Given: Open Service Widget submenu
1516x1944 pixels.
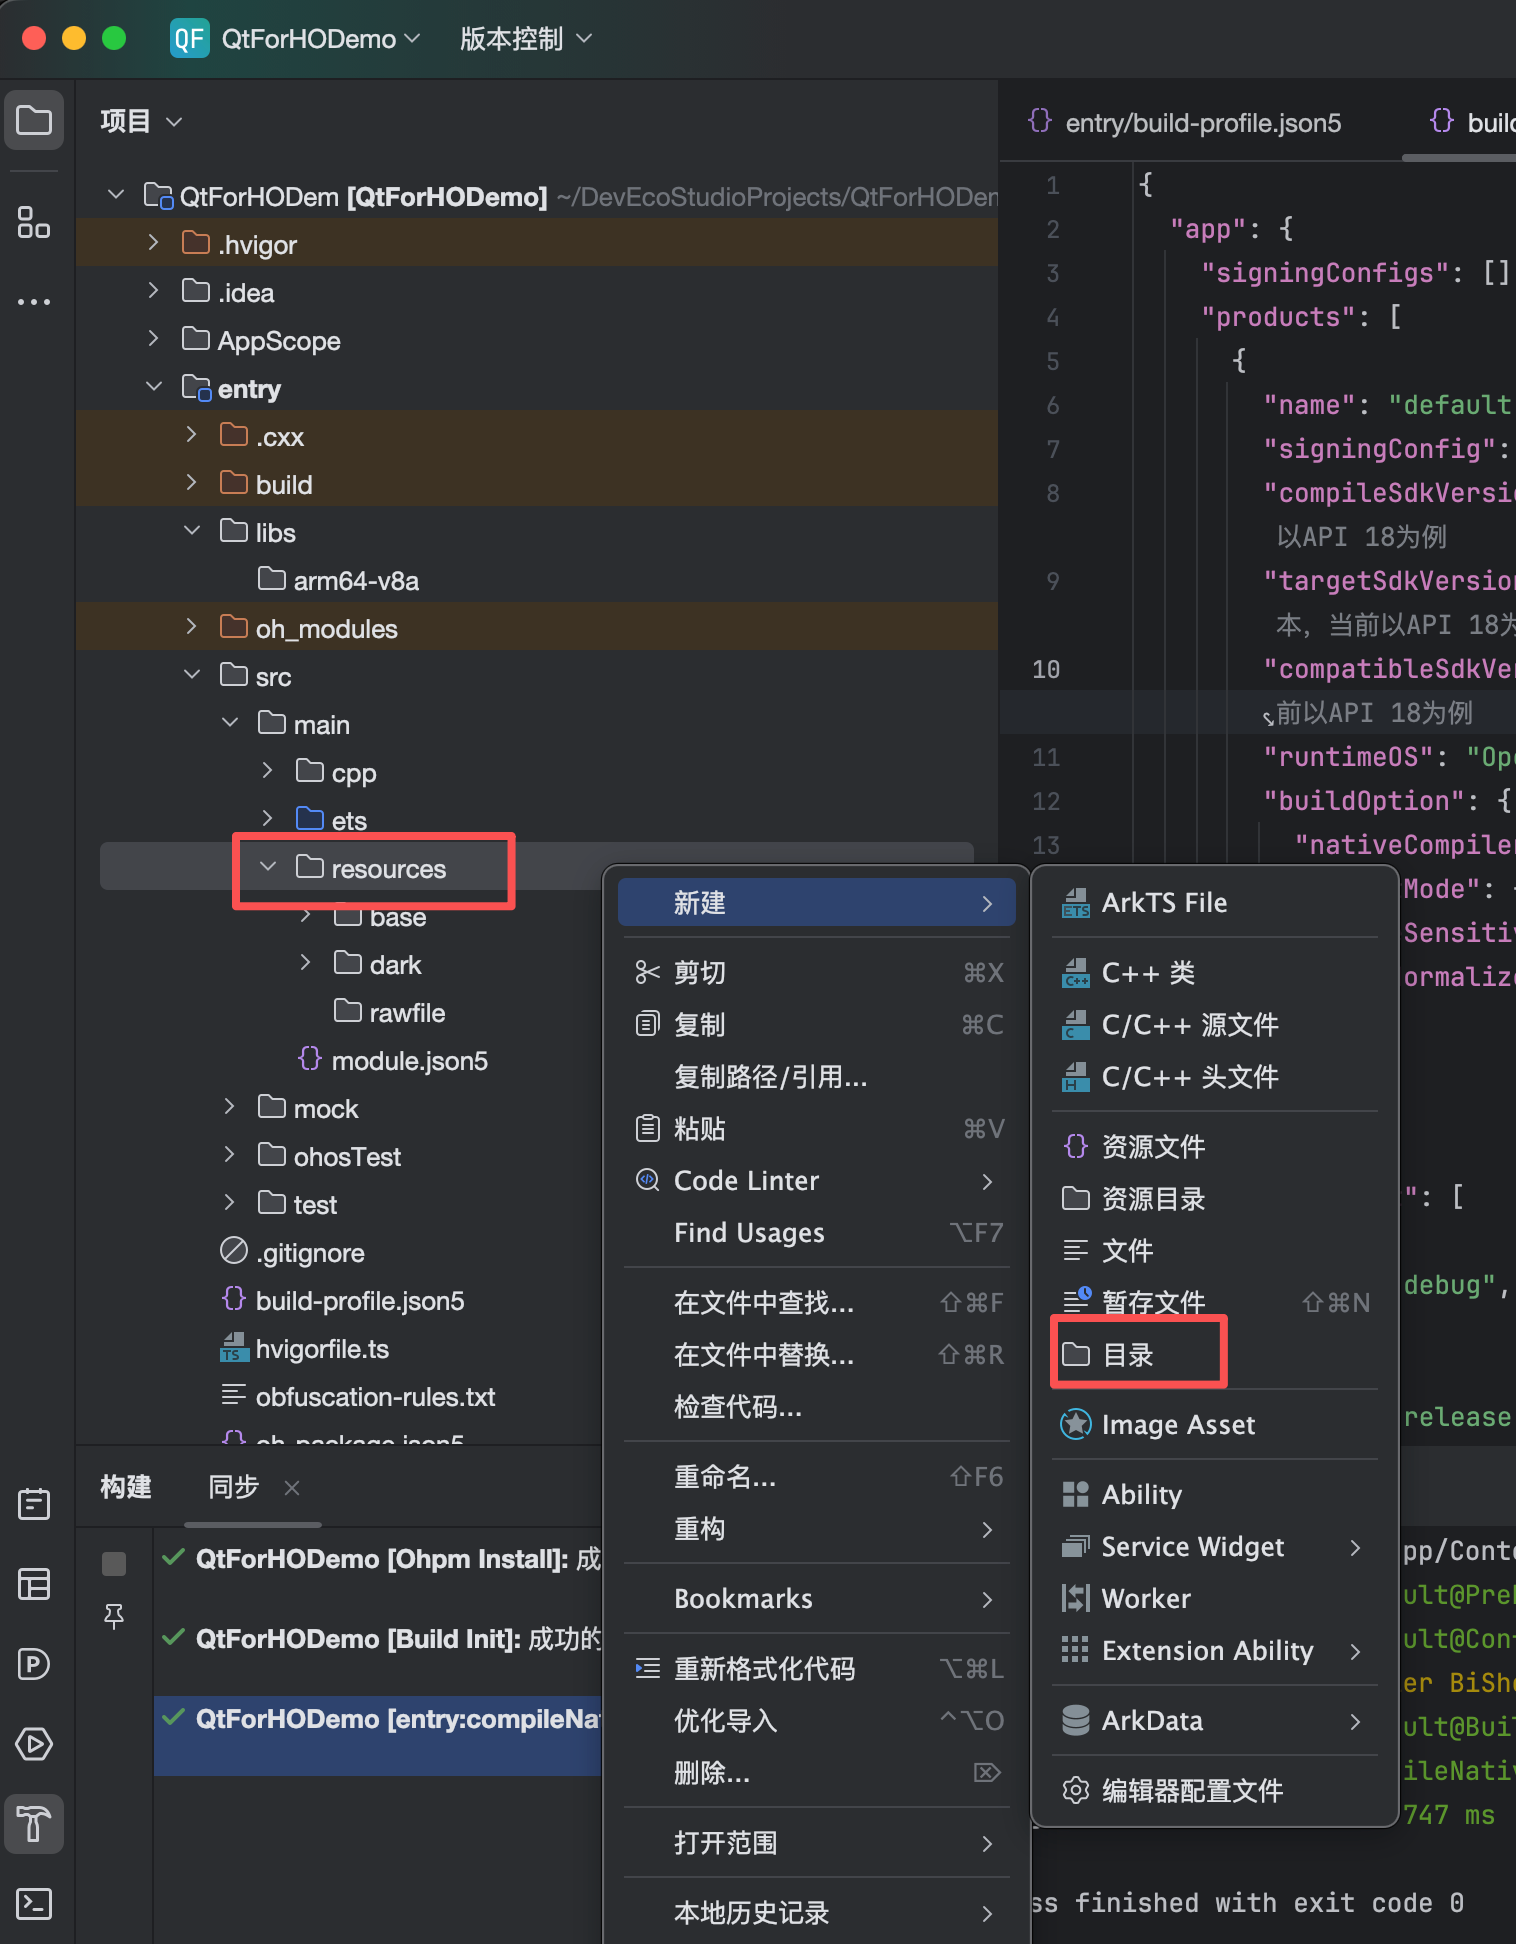Looking at the screenshot, I should [1214, 1547].
